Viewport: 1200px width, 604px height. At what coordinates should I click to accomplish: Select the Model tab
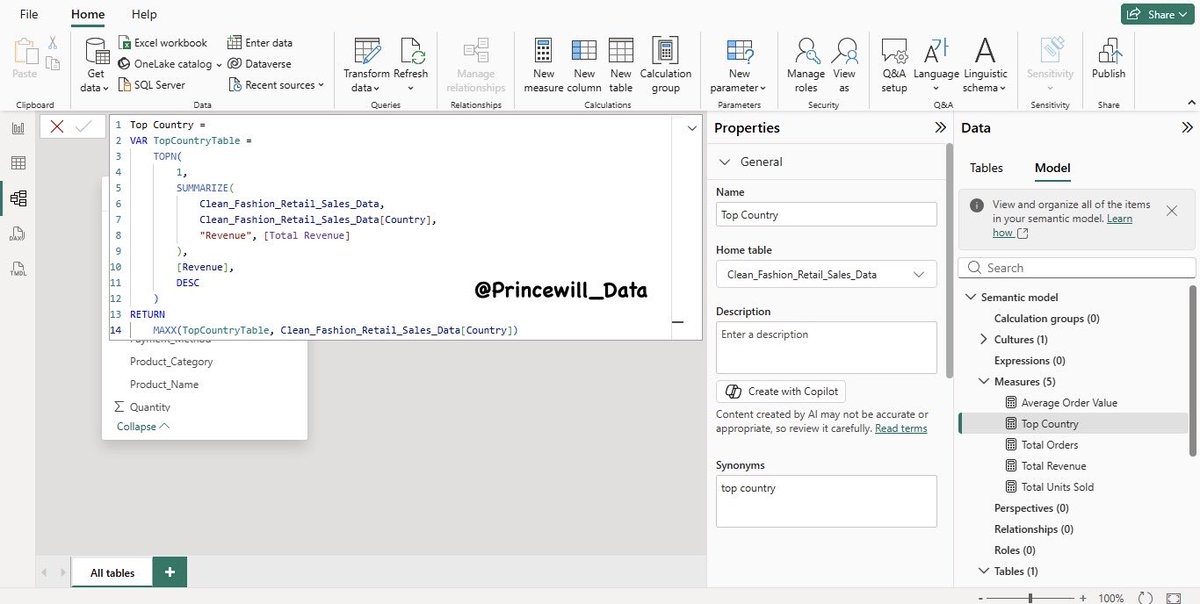[1052, 168]
